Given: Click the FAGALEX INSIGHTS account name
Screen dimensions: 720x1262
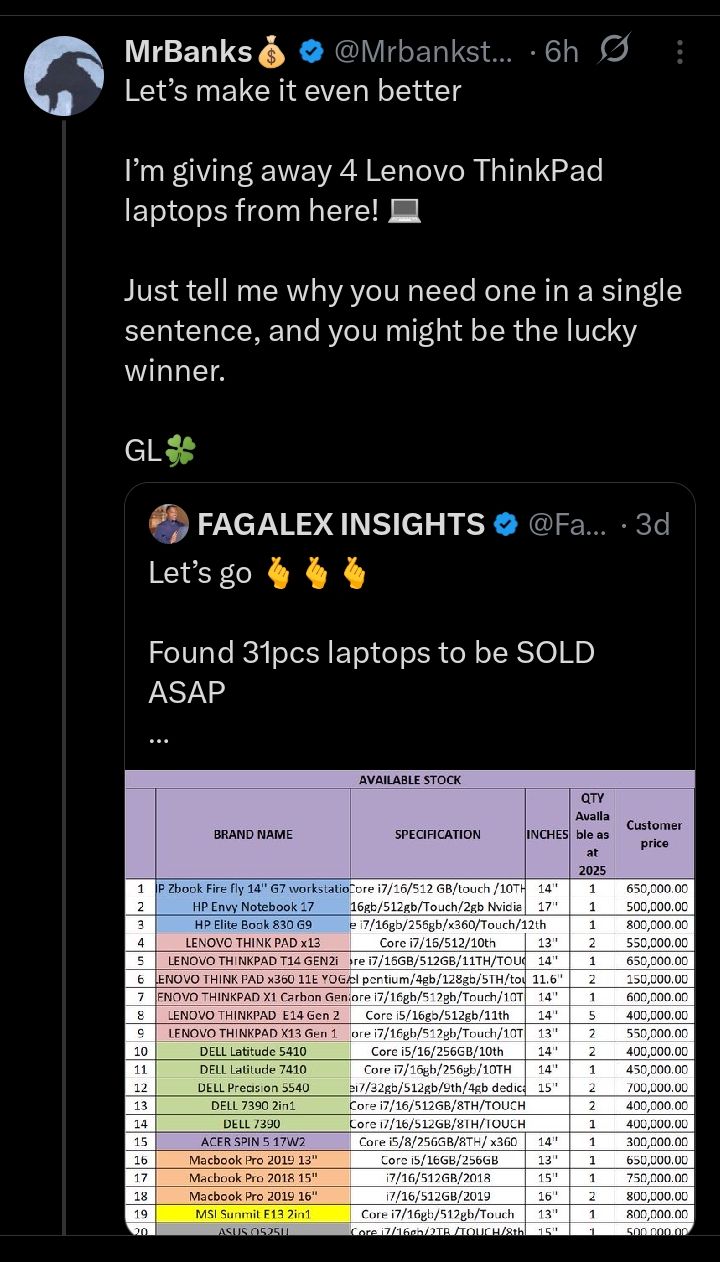Looking at the screenshot, I should click(340, 524).
